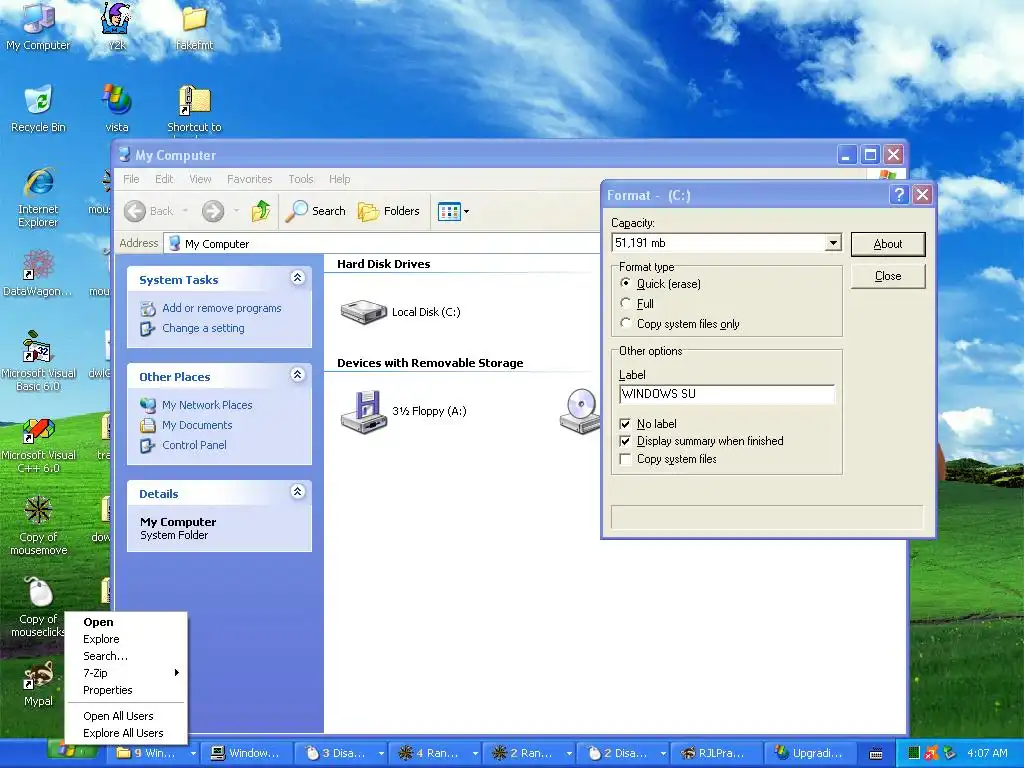Open My Documents link
This screenshot has width=1024, height=768.
coord(197,425)
